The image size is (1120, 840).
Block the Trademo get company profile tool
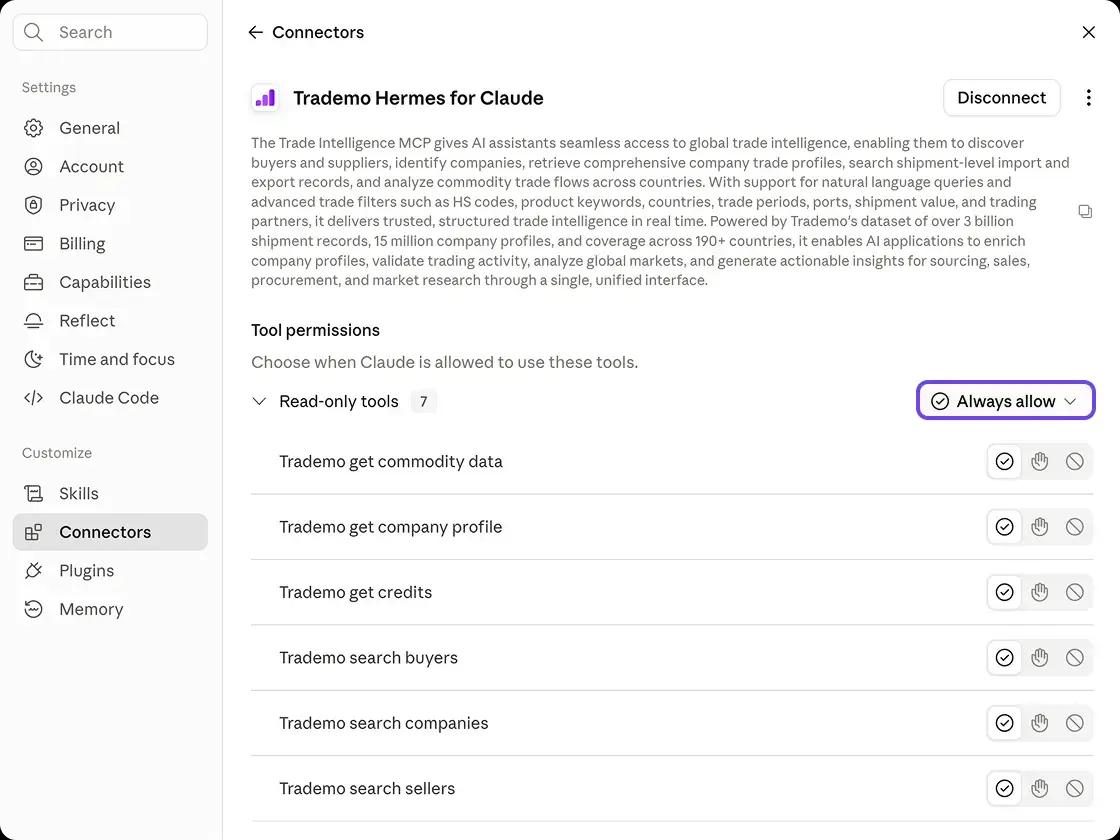pos(1074,527)
